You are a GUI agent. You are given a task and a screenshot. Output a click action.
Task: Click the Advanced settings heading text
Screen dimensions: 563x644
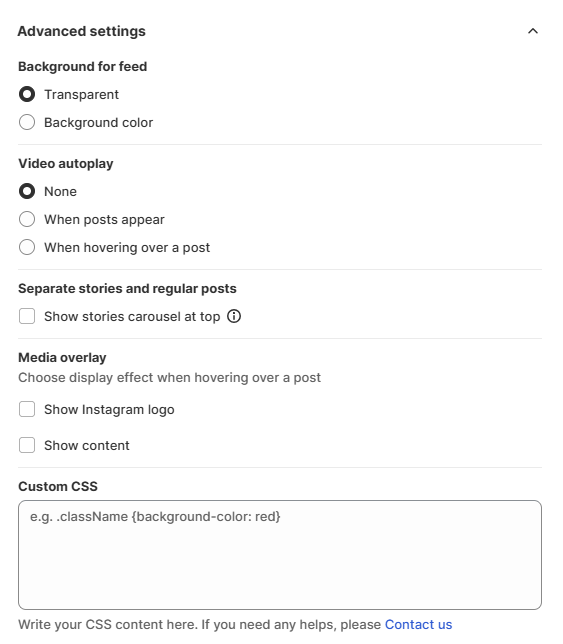tap(81, 31)
